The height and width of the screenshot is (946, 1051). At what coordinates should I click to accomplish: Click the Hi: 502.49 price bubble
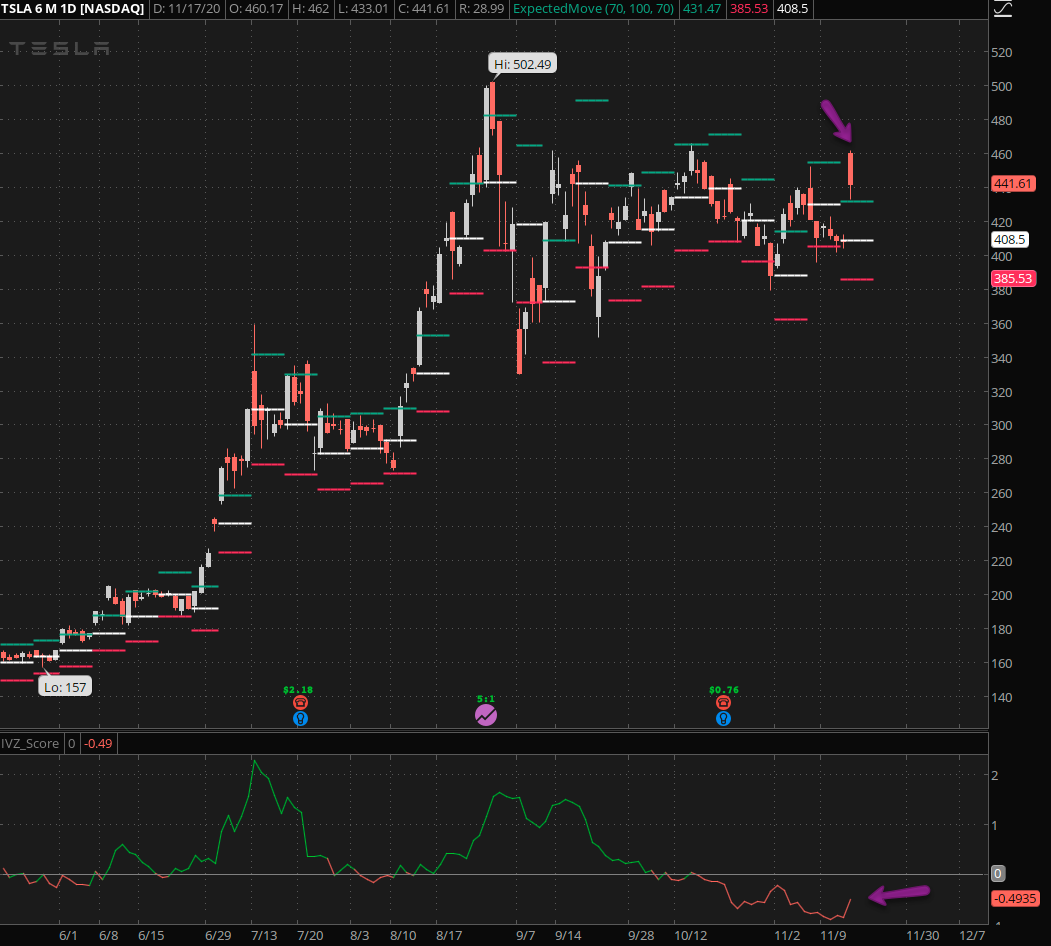(x=522, y=64)
